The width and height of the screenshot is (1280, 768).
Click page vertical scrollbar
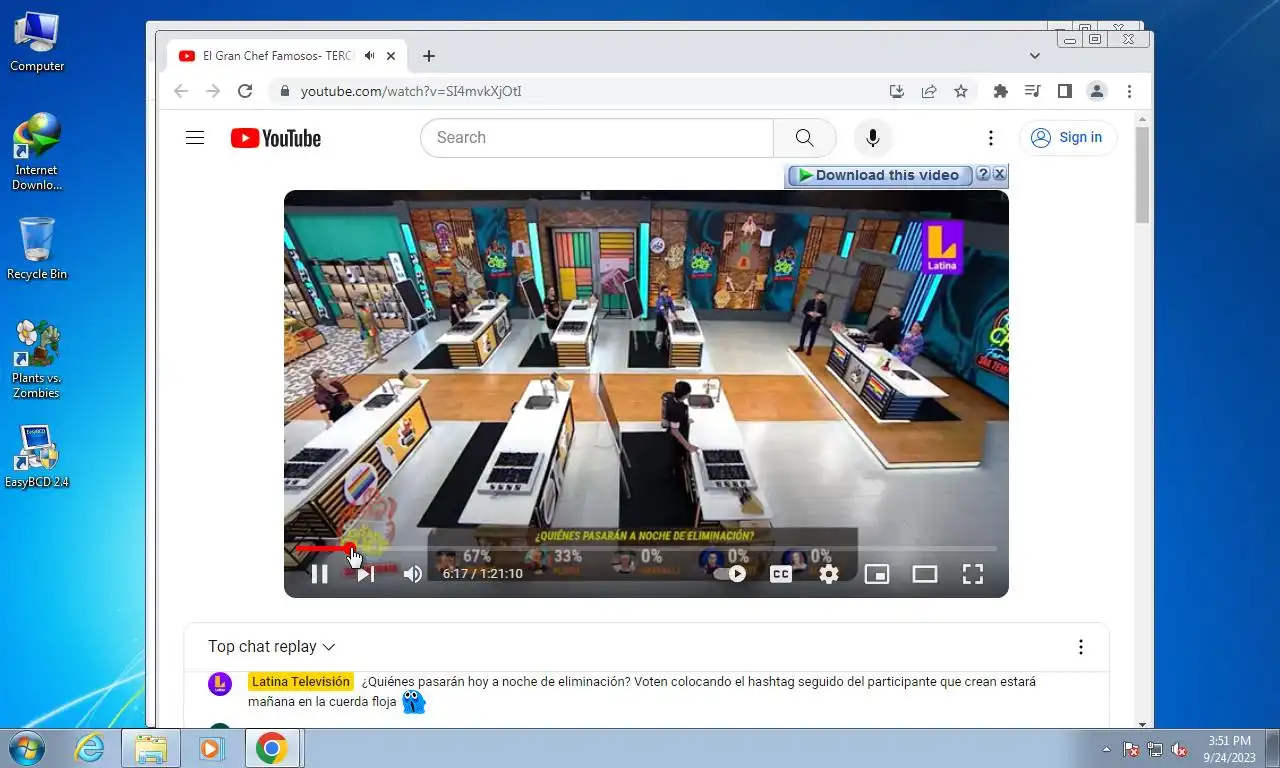(1143, 175)
